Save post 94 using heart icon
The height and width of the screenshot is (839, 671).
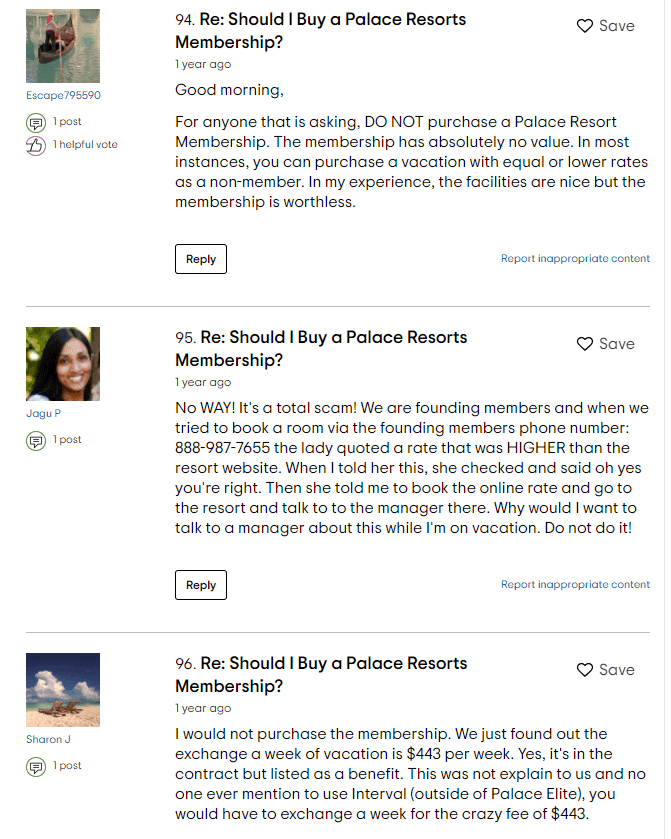click(585, 26)
